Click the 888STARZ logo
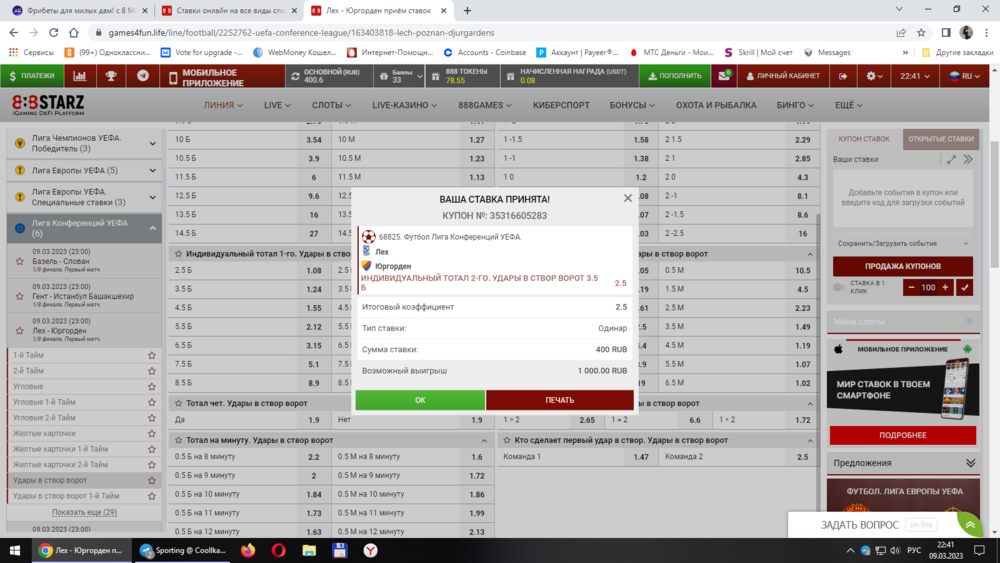 (x=48, y=105)
